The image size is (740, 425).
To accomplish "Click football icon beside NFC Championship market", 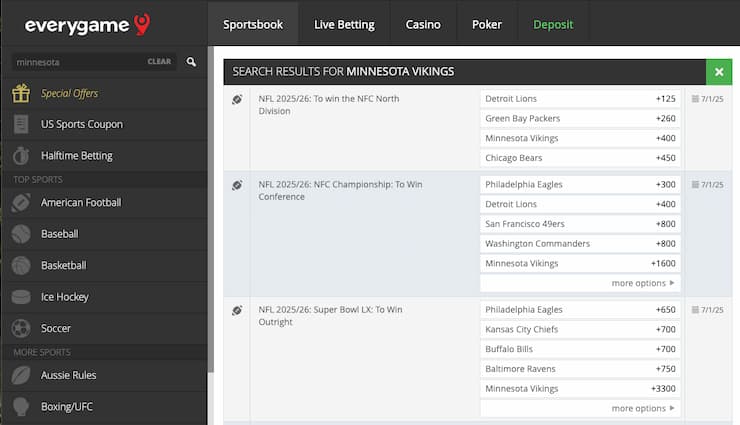I will tap(237, 185).
